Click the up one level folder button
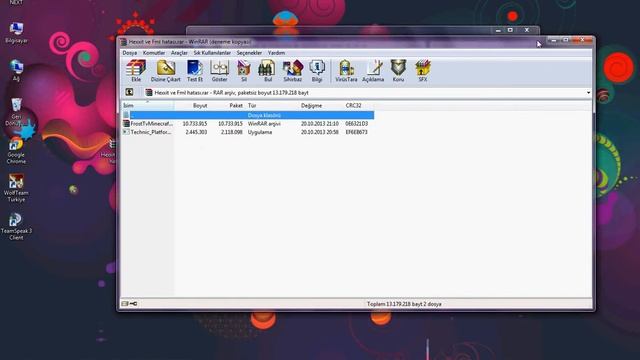640x360 pixels. [x=129, y=92]
